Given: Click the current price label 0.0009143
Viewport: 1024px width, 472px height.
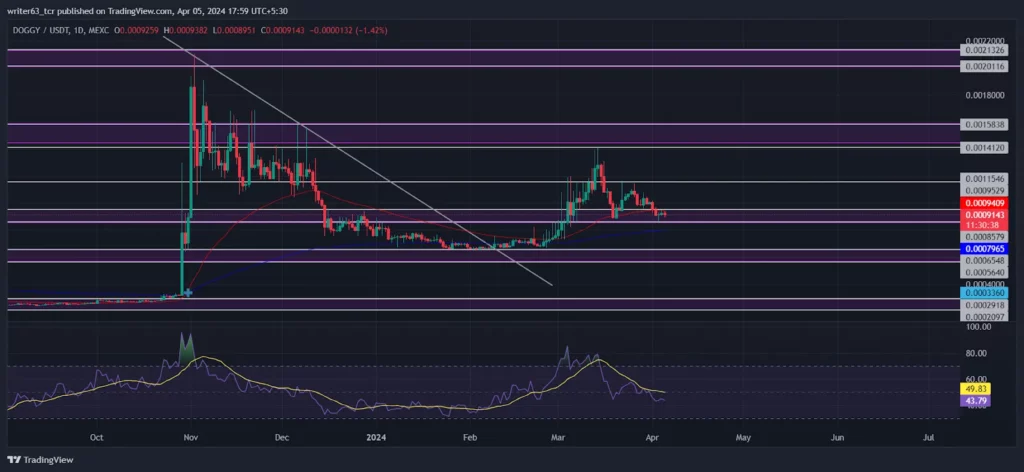Looking at the screenshot, I should click(x=984, y=214).
